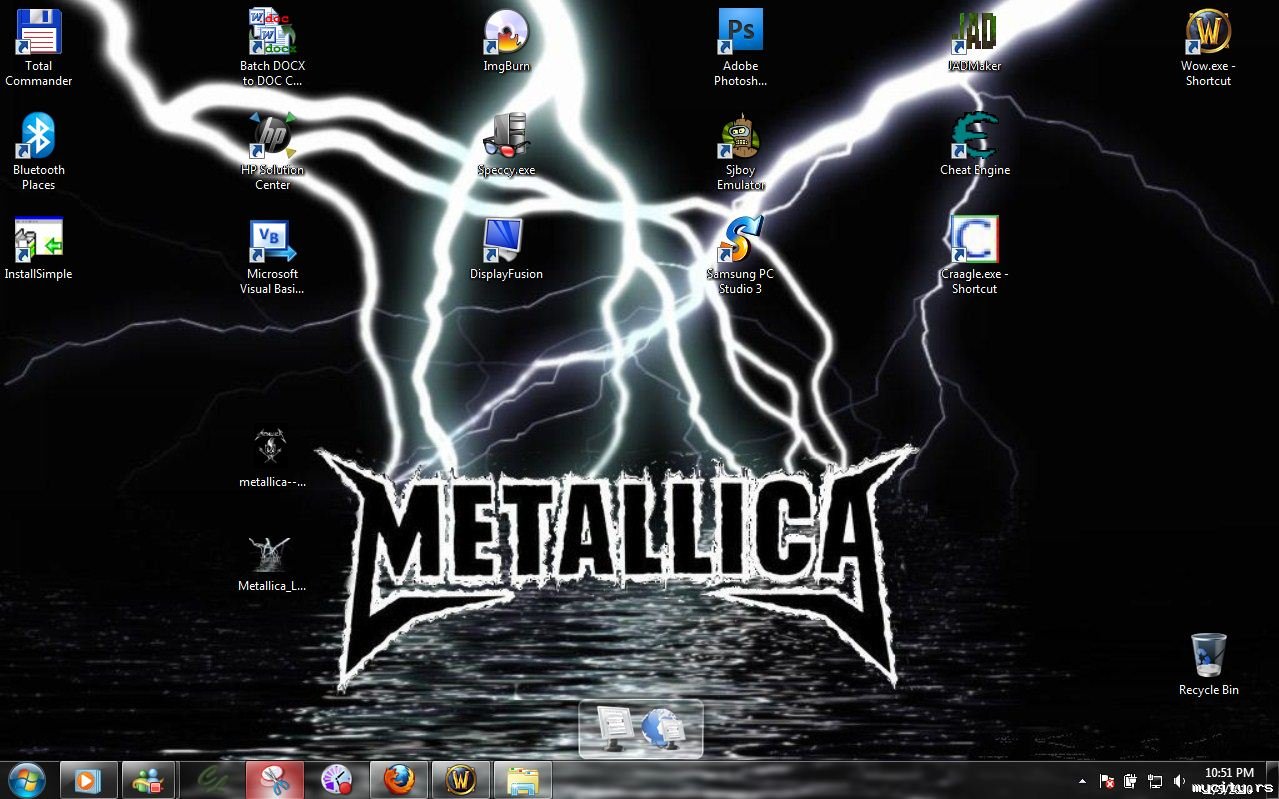1279x799 pixels.
Task: Launch the Adobe Photoshop shortcut
Action: click(740, 48)
